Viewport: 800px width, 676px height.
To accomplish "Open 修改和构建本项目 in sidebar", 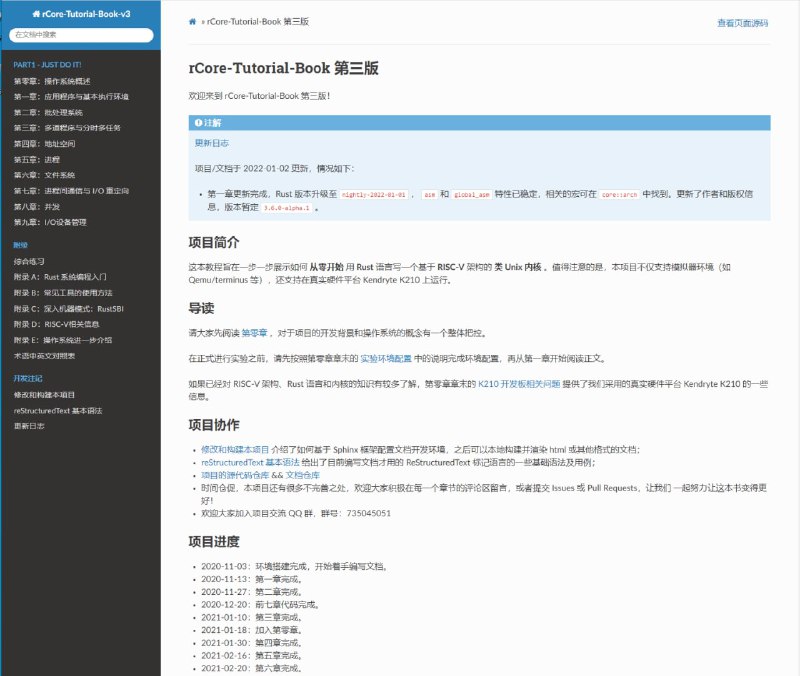I will click(44, 395).
